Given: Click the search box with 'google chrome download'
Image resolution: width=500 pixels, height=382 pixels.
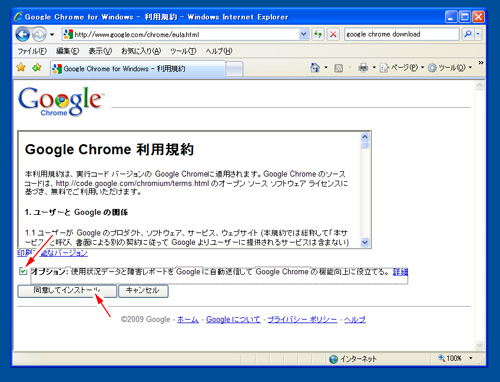Looking at the screenshot, I should (401, 34).
